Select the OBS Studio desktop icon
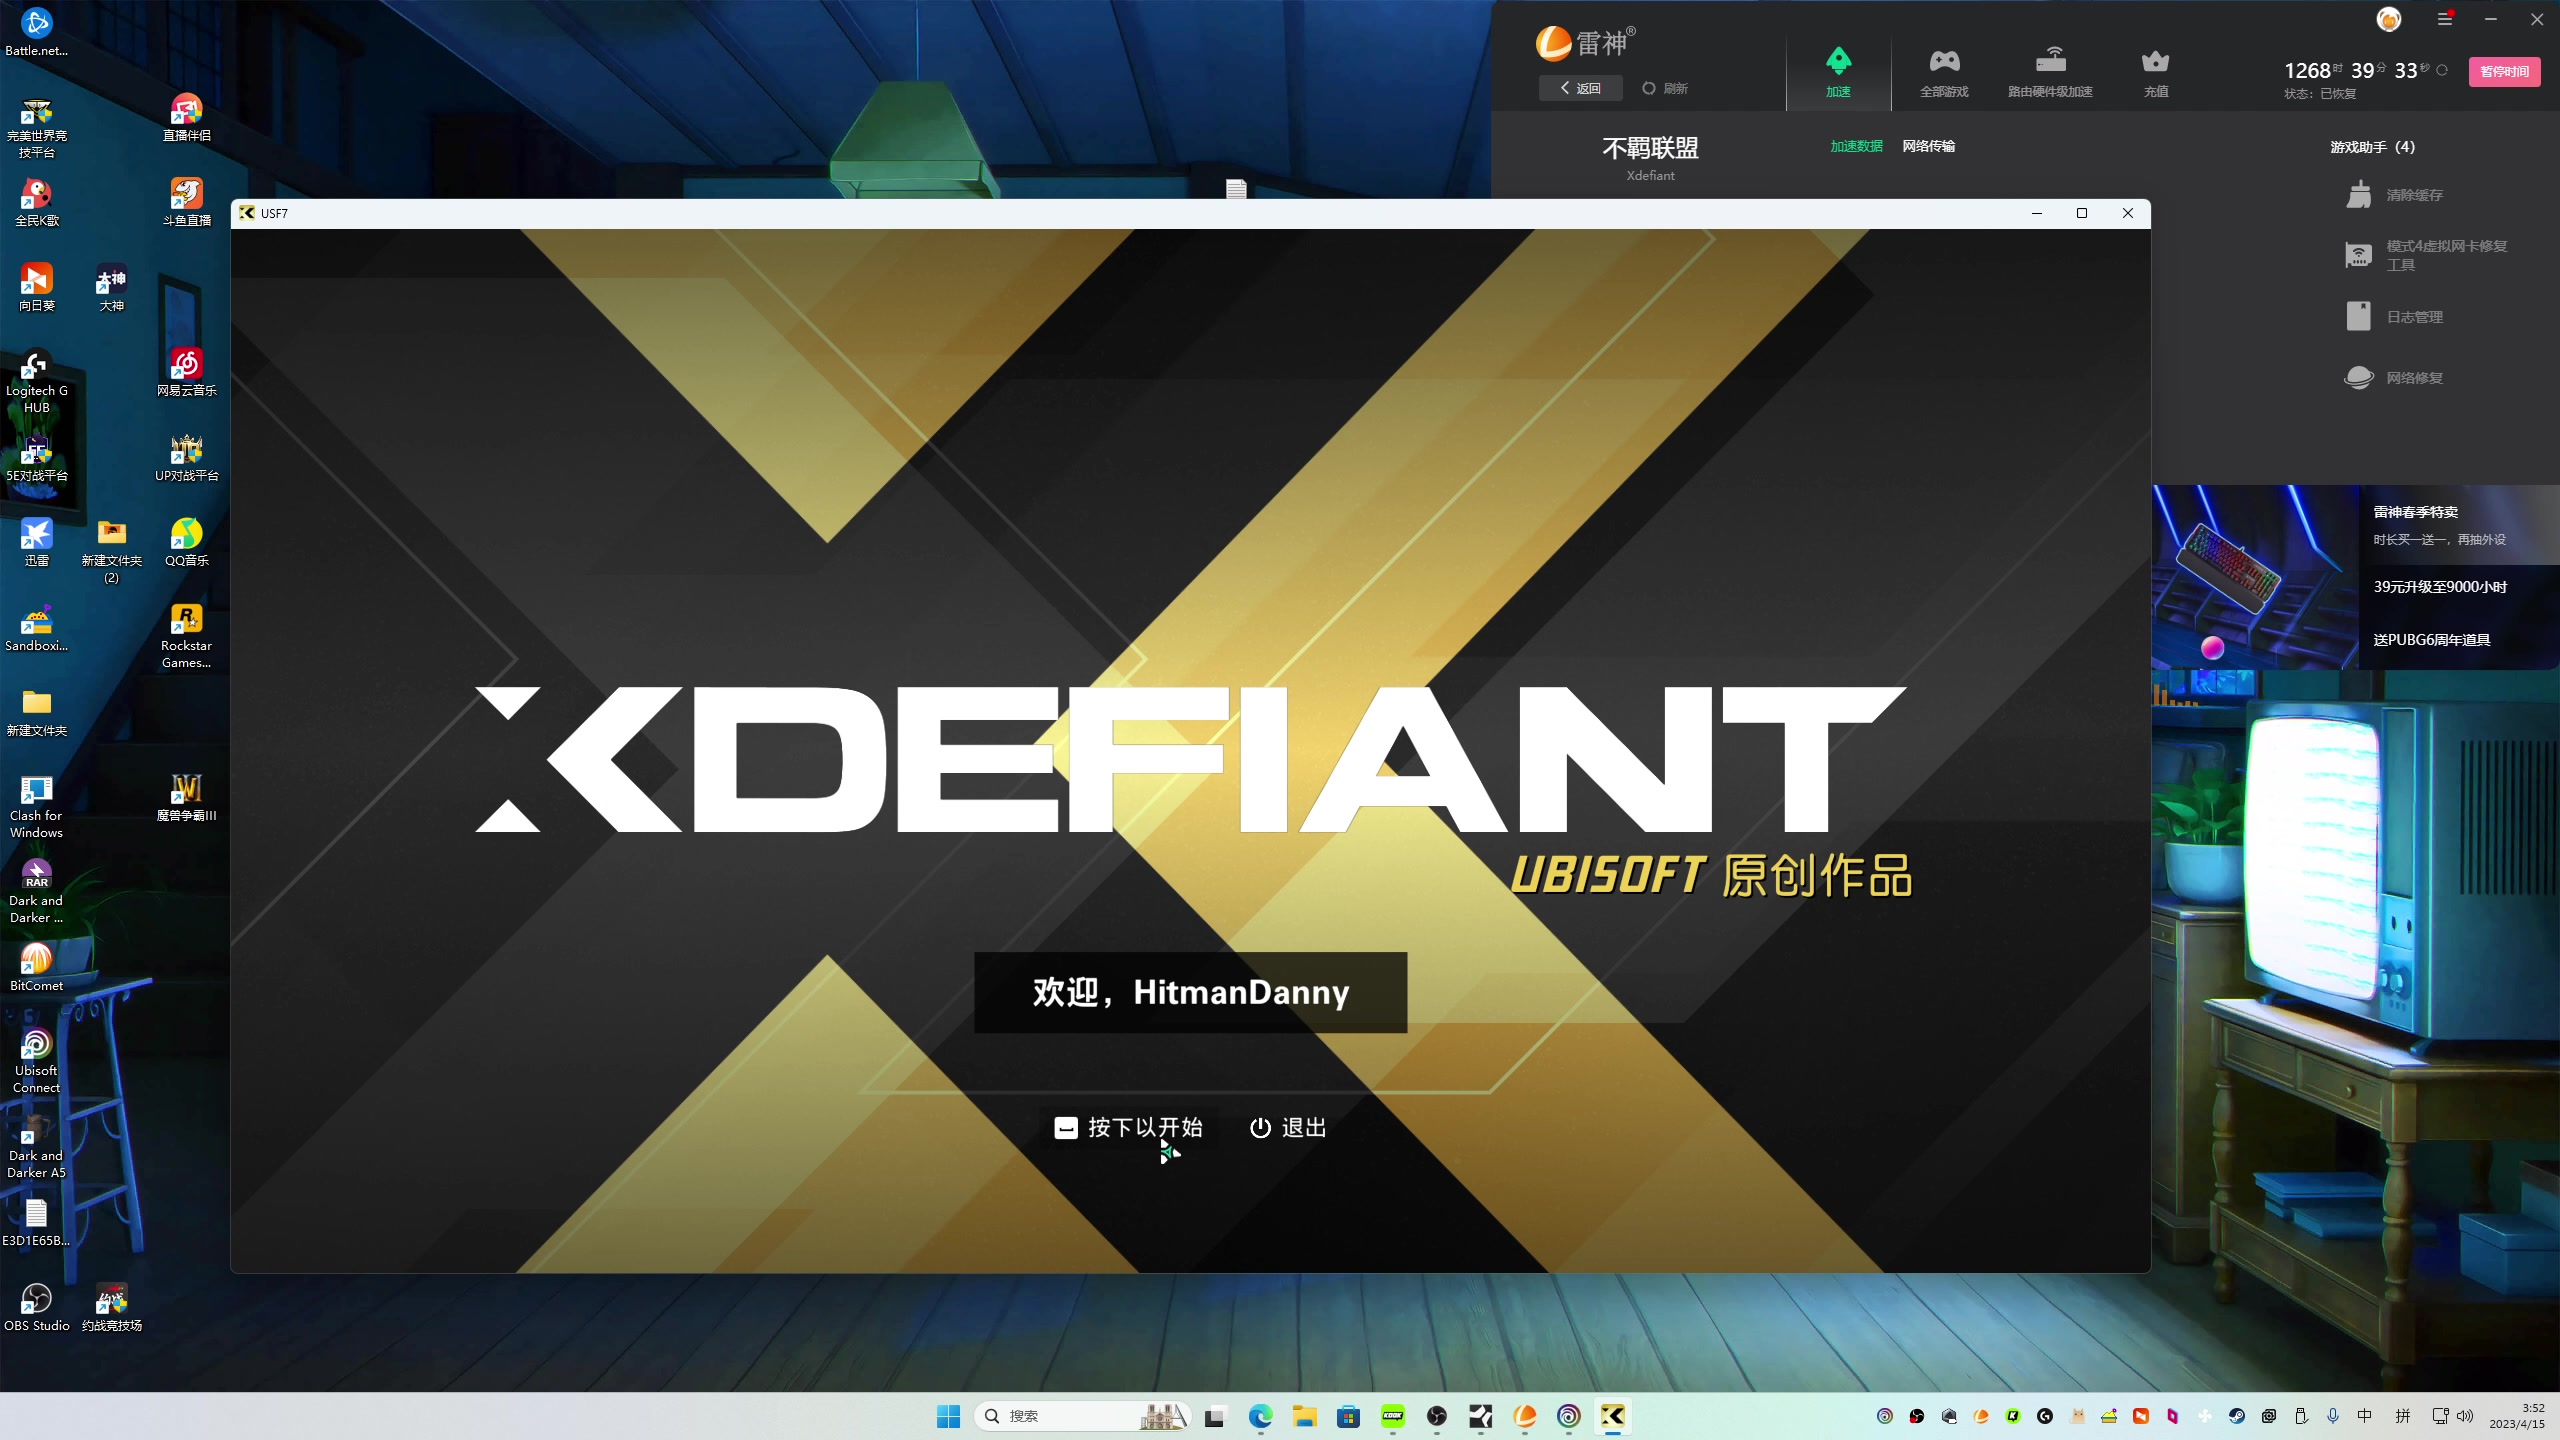 [37, 1308]
